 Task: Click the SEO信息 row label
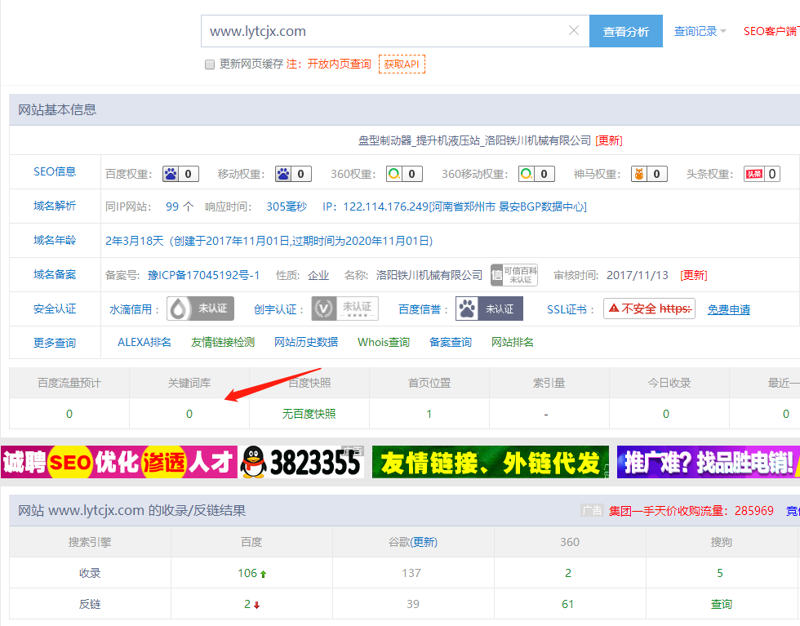point(55,172)
